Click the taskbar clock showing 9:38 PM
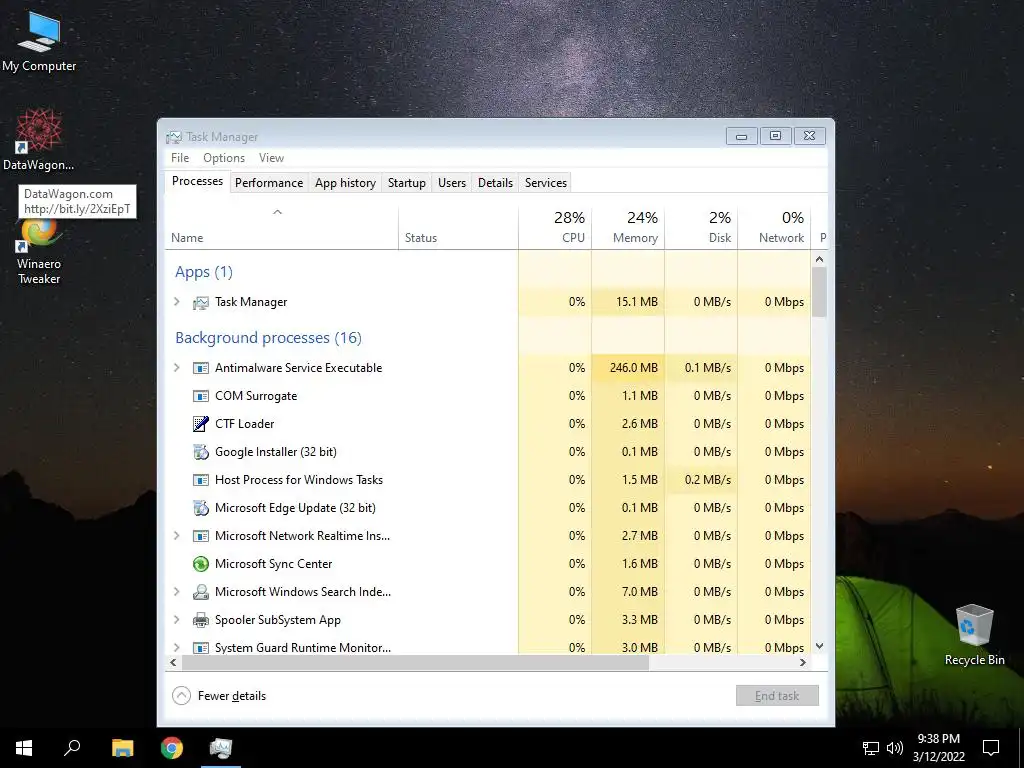Viewport: 1024px width, 768px height. tap(938, 748)
